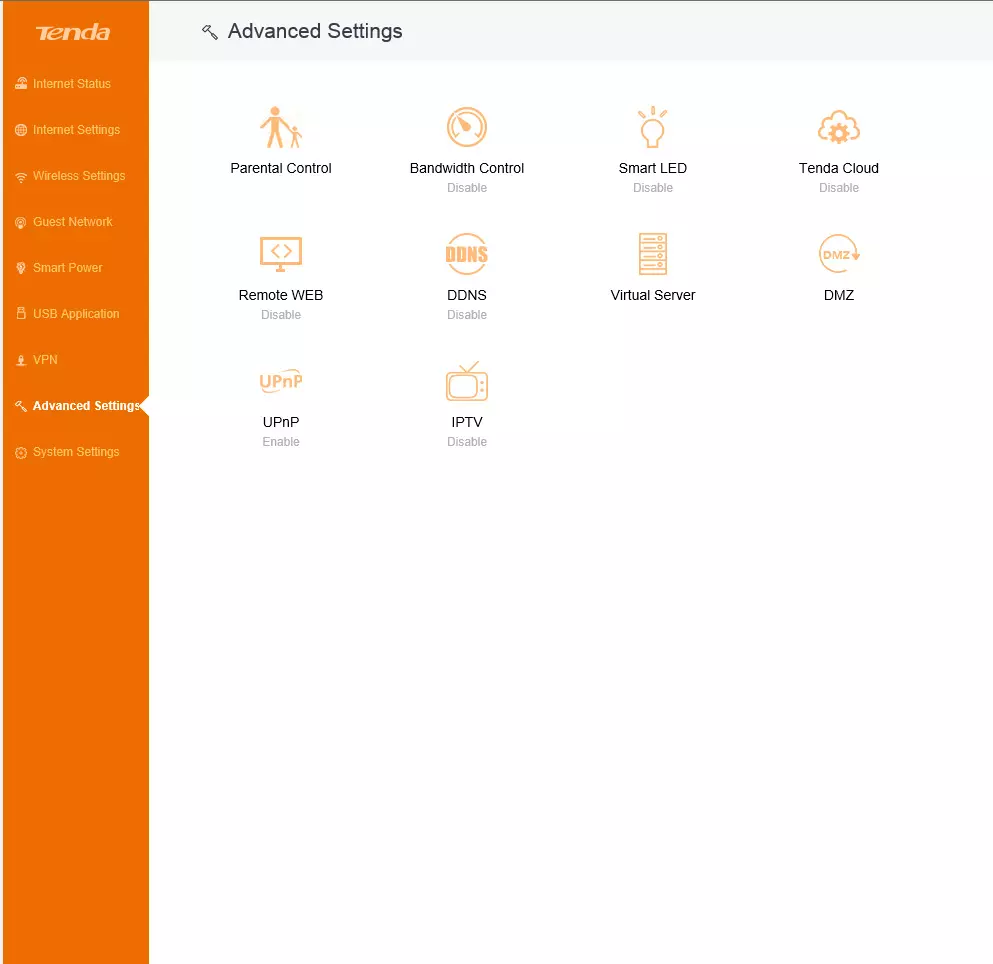Image resolution: width=993 pixels, height=964 pixels.
Task: Open the Bandwidth Control gauge icon
Action: pos(467,127)
